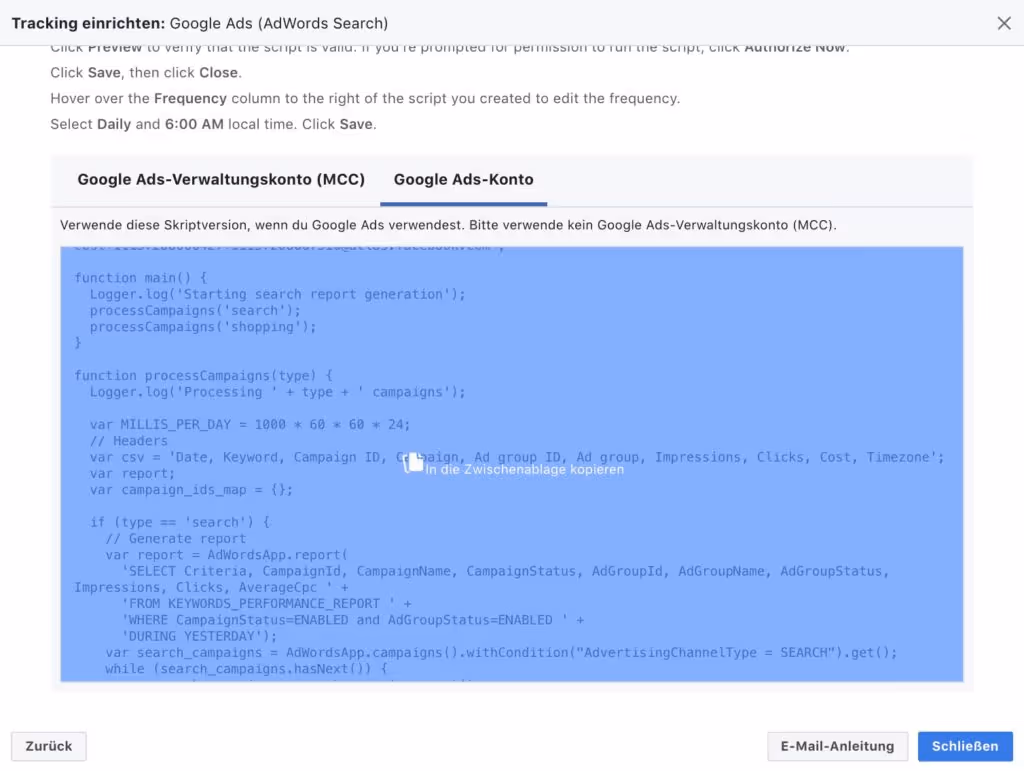The width and height of the screenshot is (1024, 771).
Task: Click the 'Select Daily and 6:00 AM' instruction
Action: (214, 124)
